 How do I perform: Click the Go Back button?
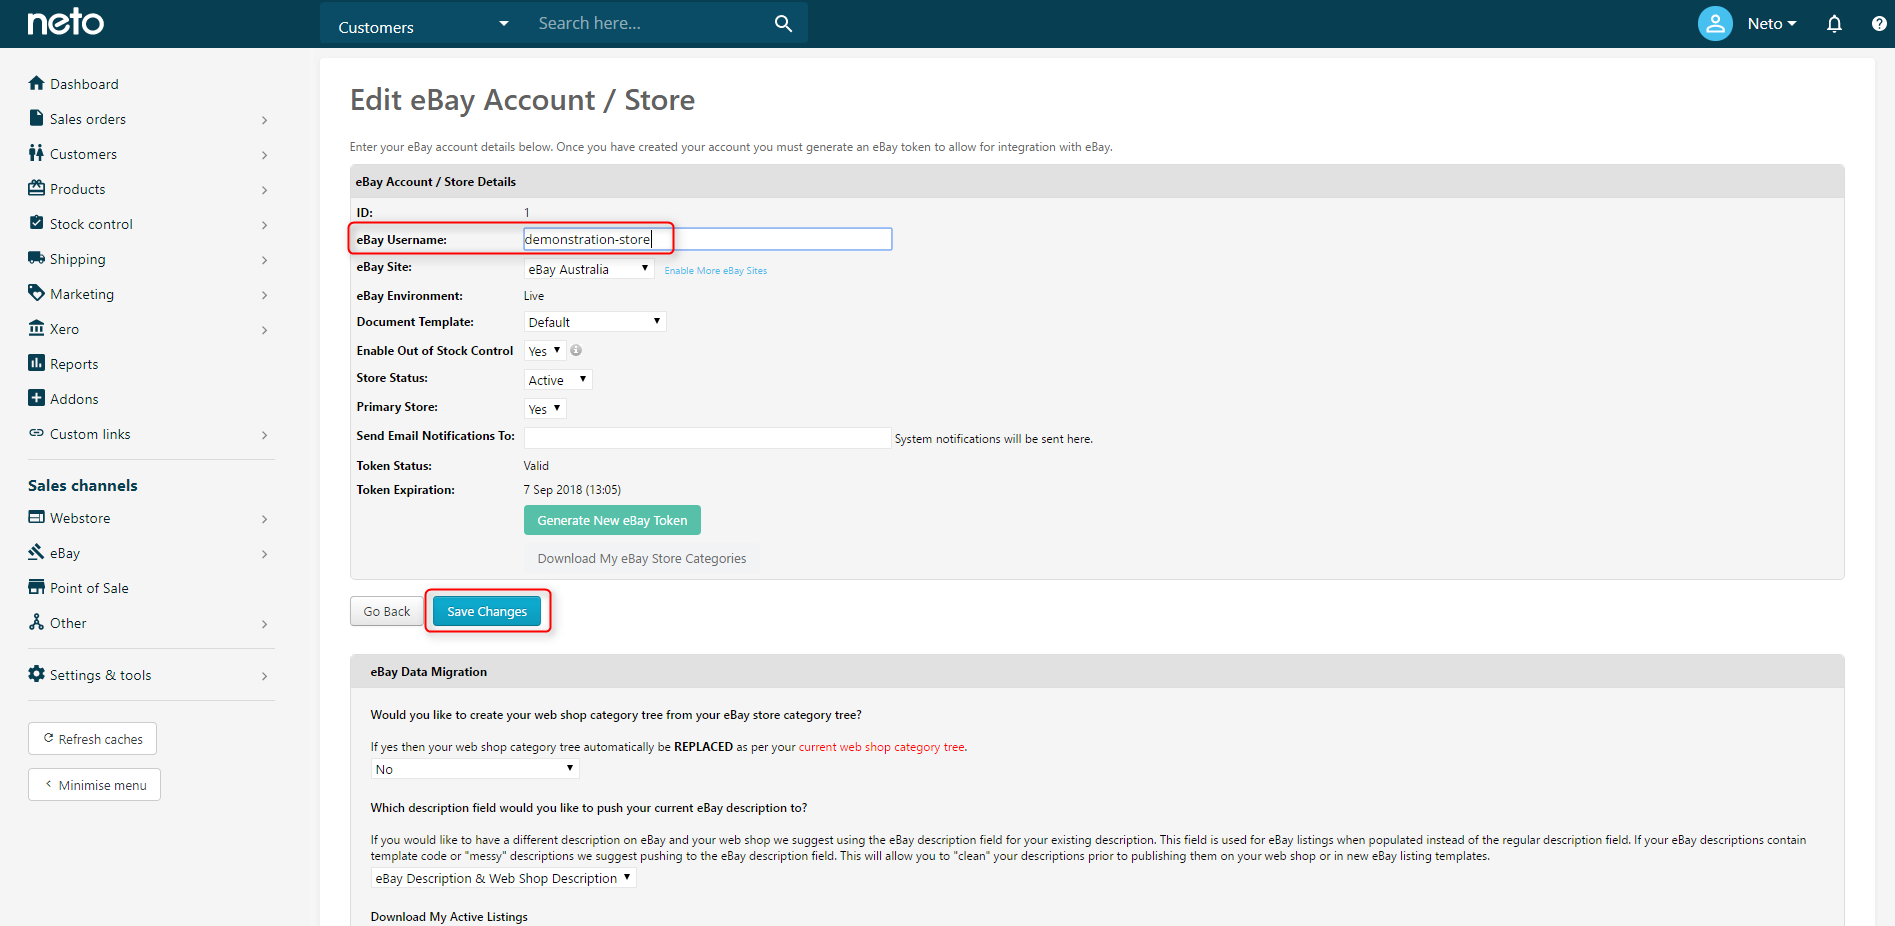click(x=387, y=611)
